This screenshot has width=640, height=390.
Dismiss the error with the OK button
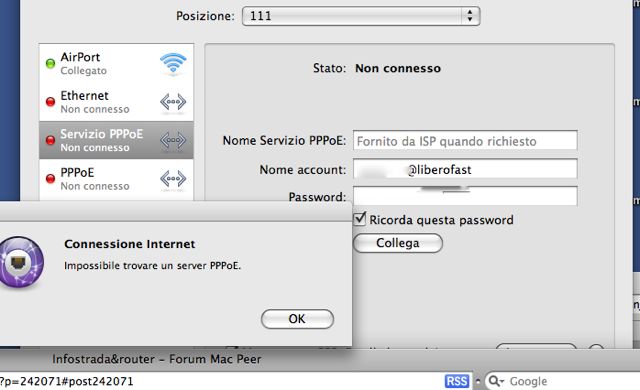(x=297, y=319)
